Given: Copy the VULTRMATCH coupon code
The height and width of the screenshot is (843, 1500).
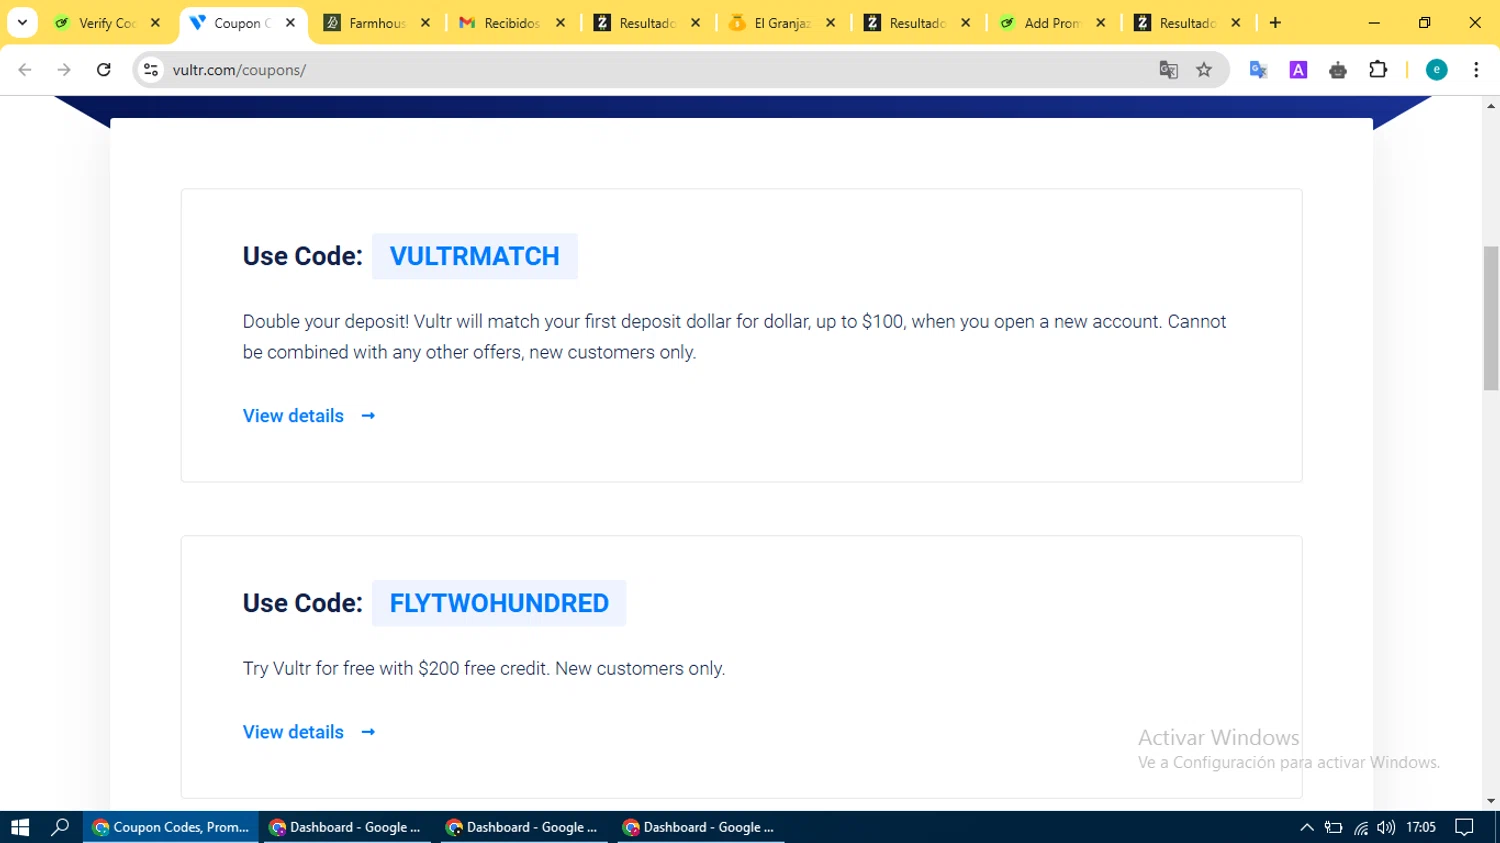Looking at the screenshot, I should (474, 256).
